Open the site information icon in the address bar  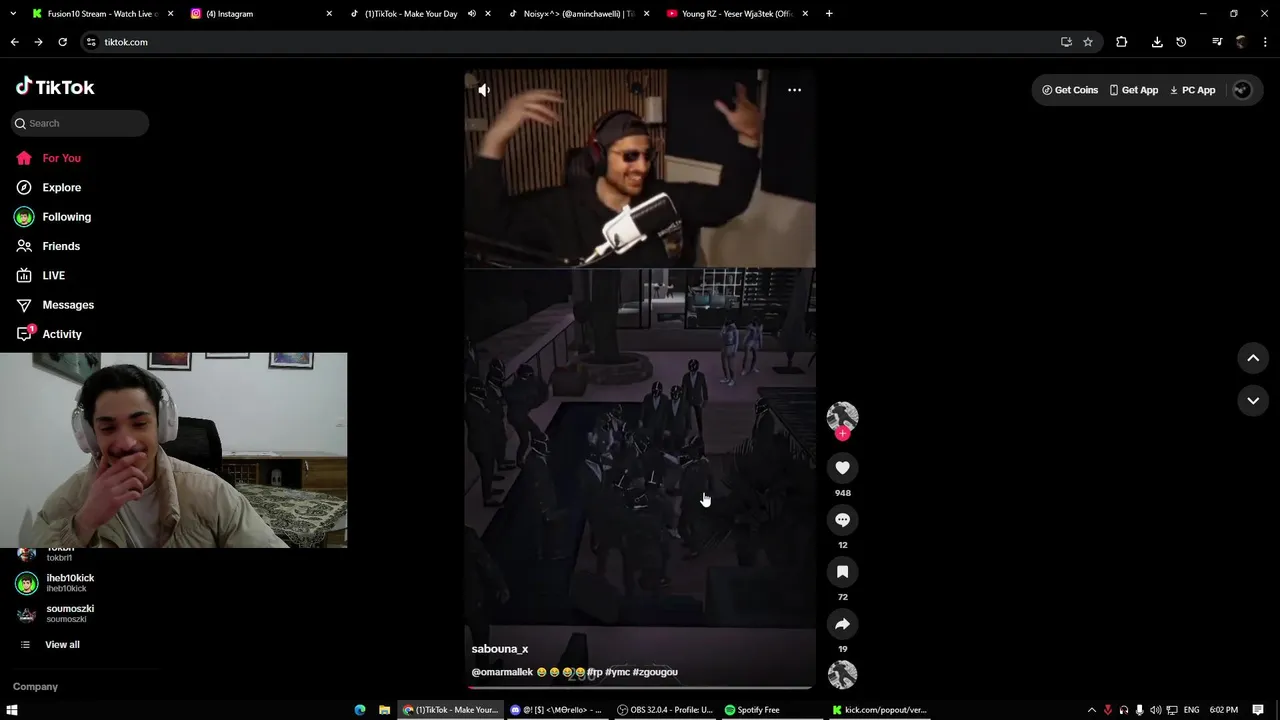pos(91,42)
